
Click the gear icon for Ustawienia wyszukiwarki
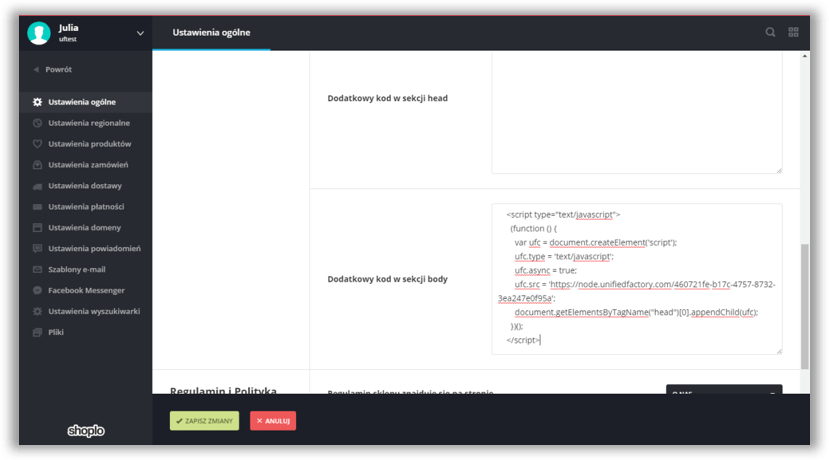pos(37,311)
